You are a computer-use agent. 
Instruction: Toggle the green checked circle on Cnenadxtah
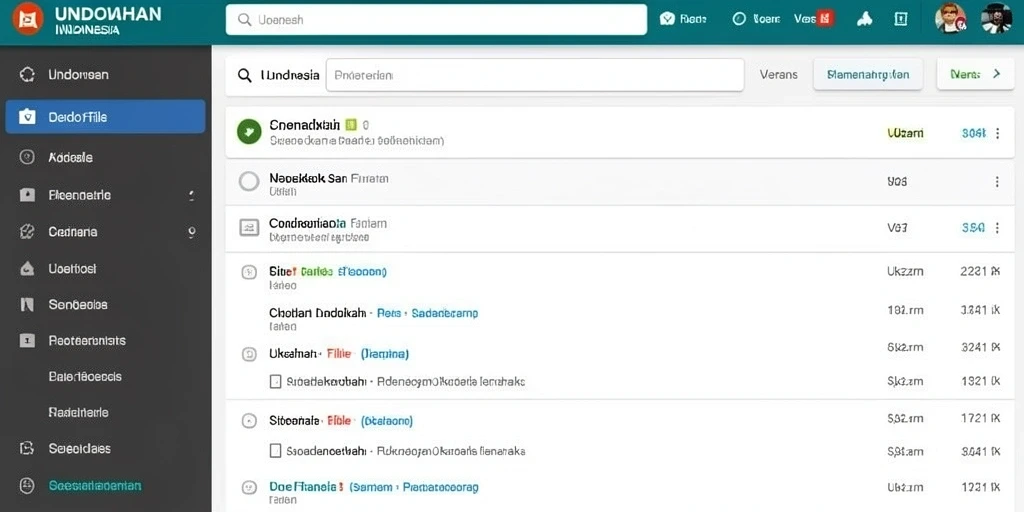[x=249, y=132]
